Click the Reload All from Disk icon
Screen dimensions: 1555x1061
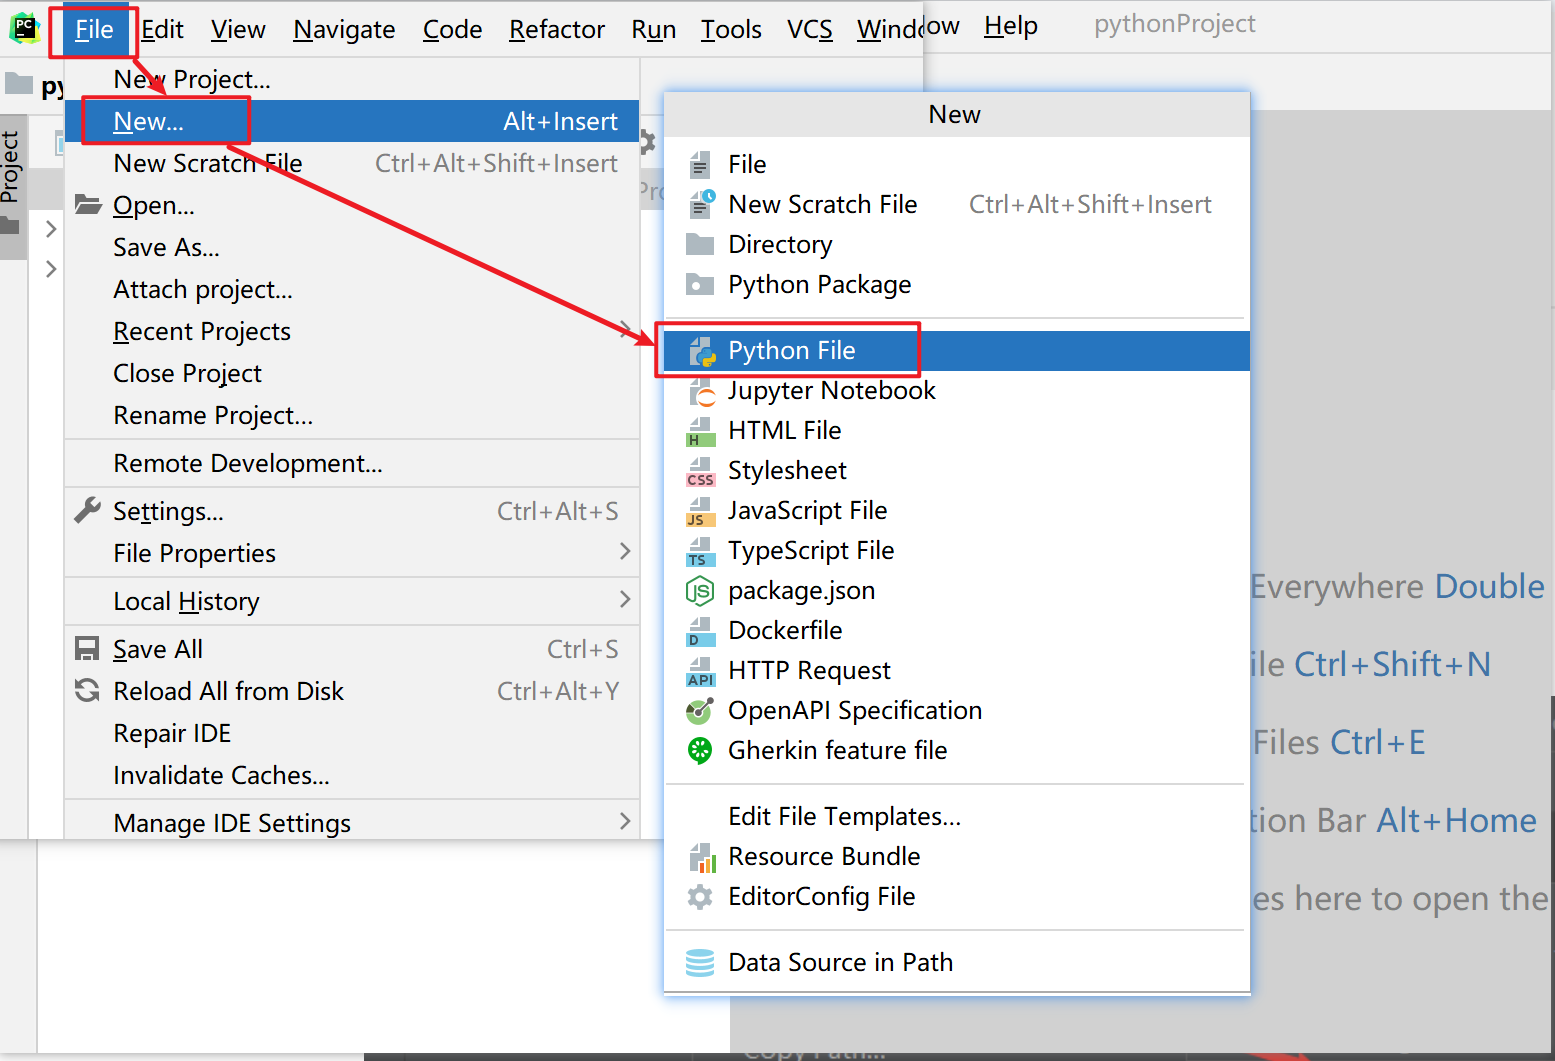88,691
